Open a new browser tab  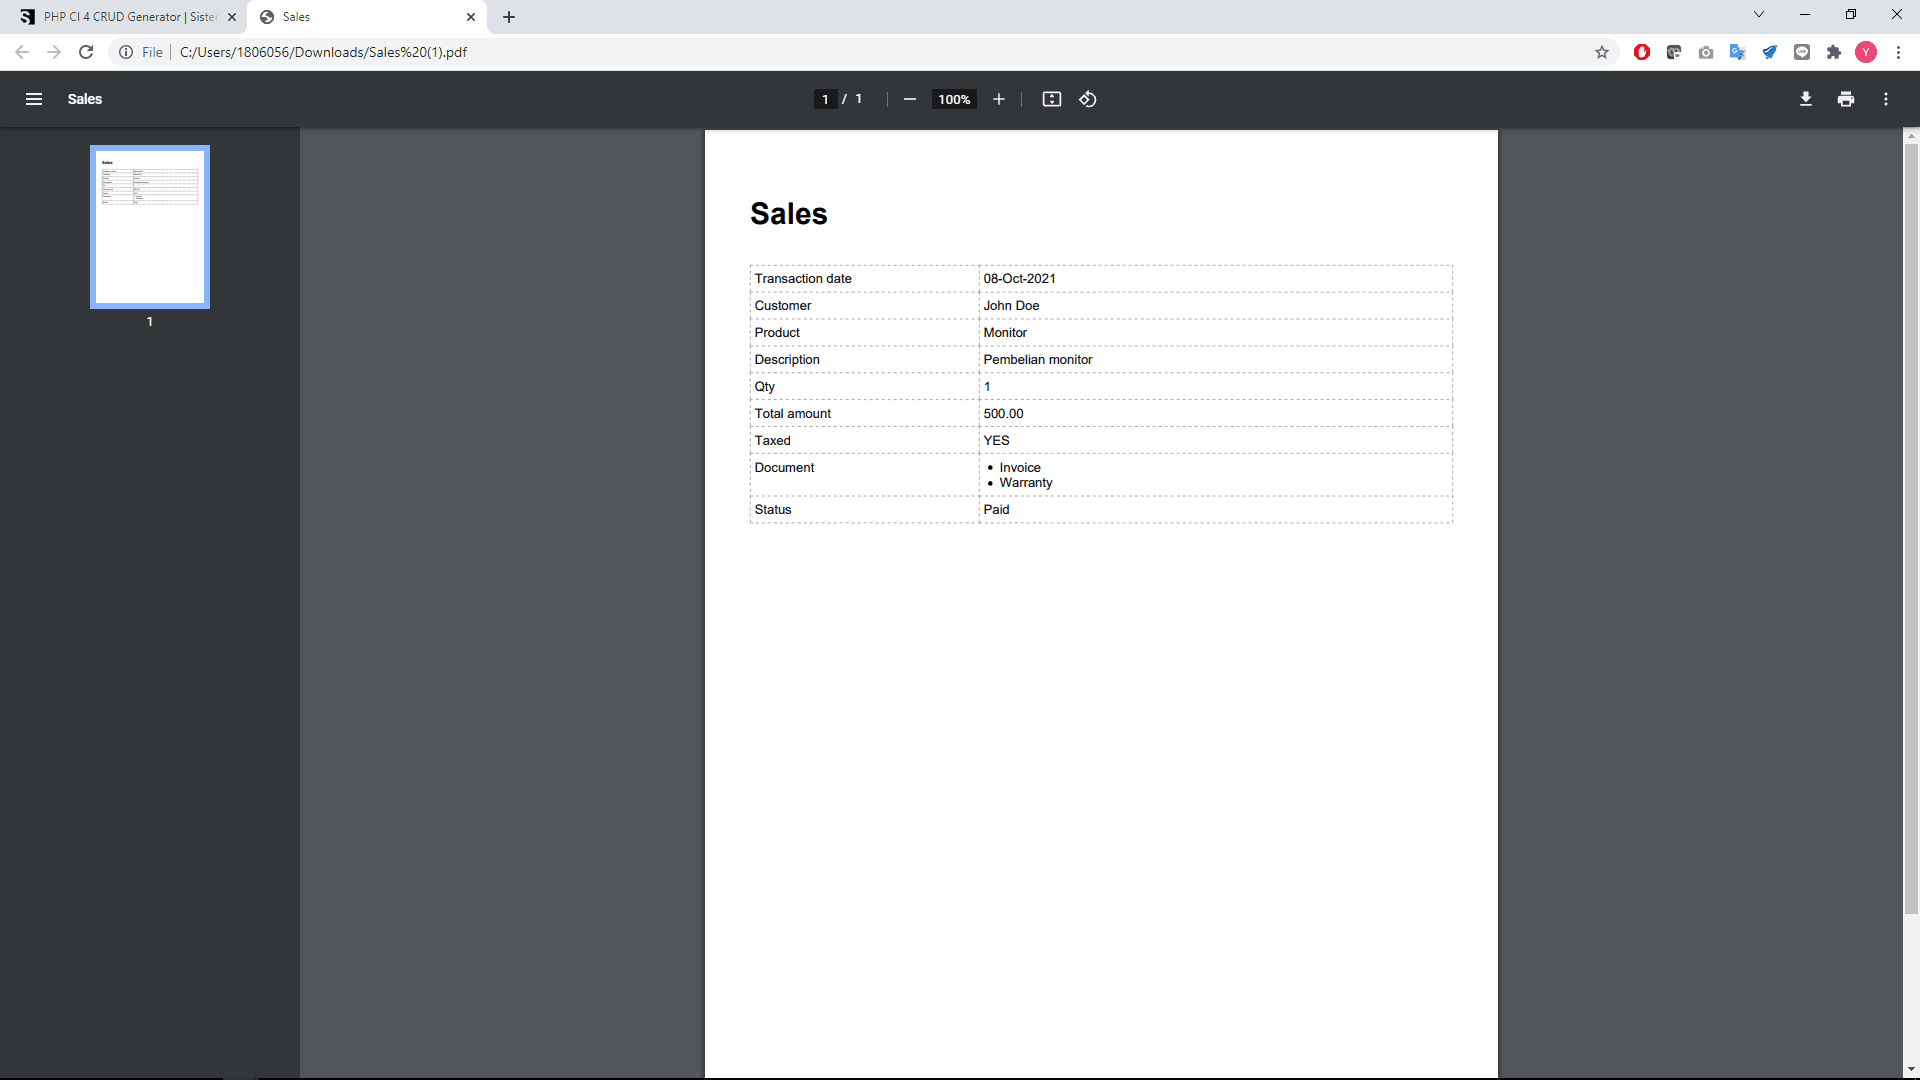point(509,17)
